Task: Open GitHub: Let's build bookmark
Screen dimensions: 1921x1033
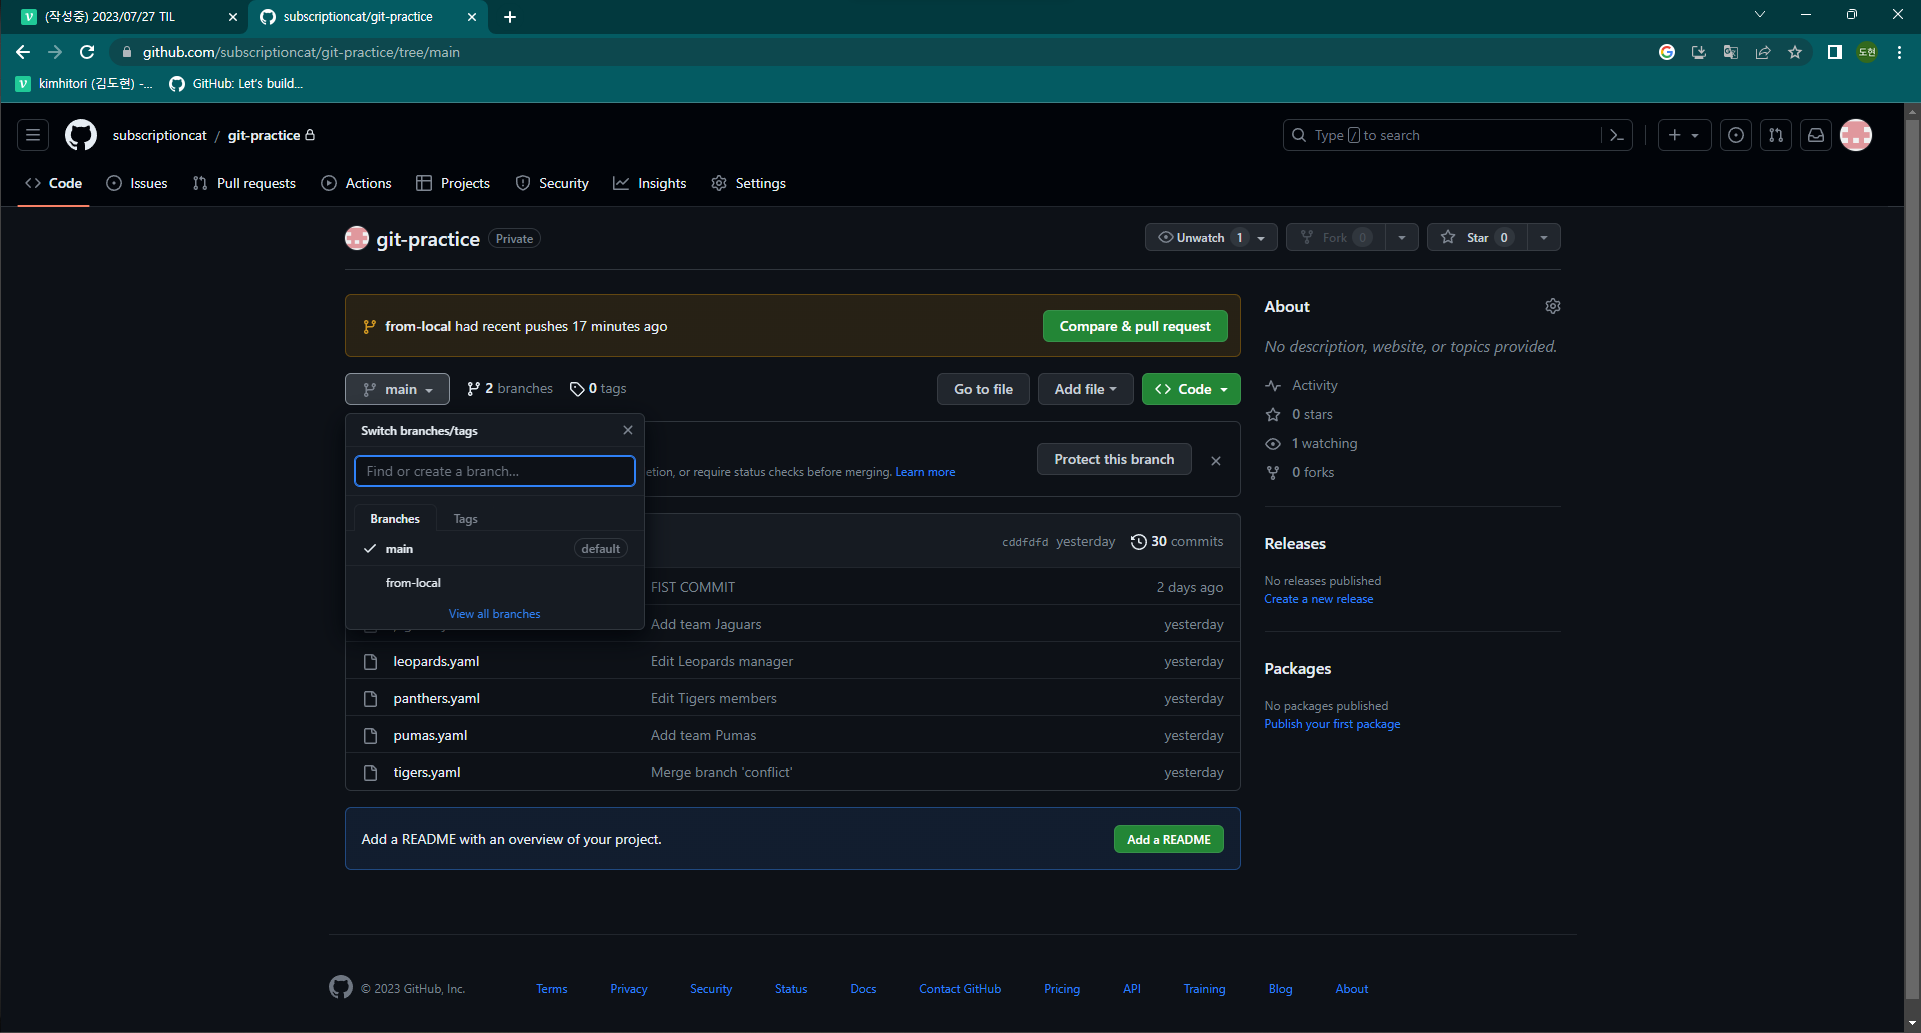Action: 236,84
